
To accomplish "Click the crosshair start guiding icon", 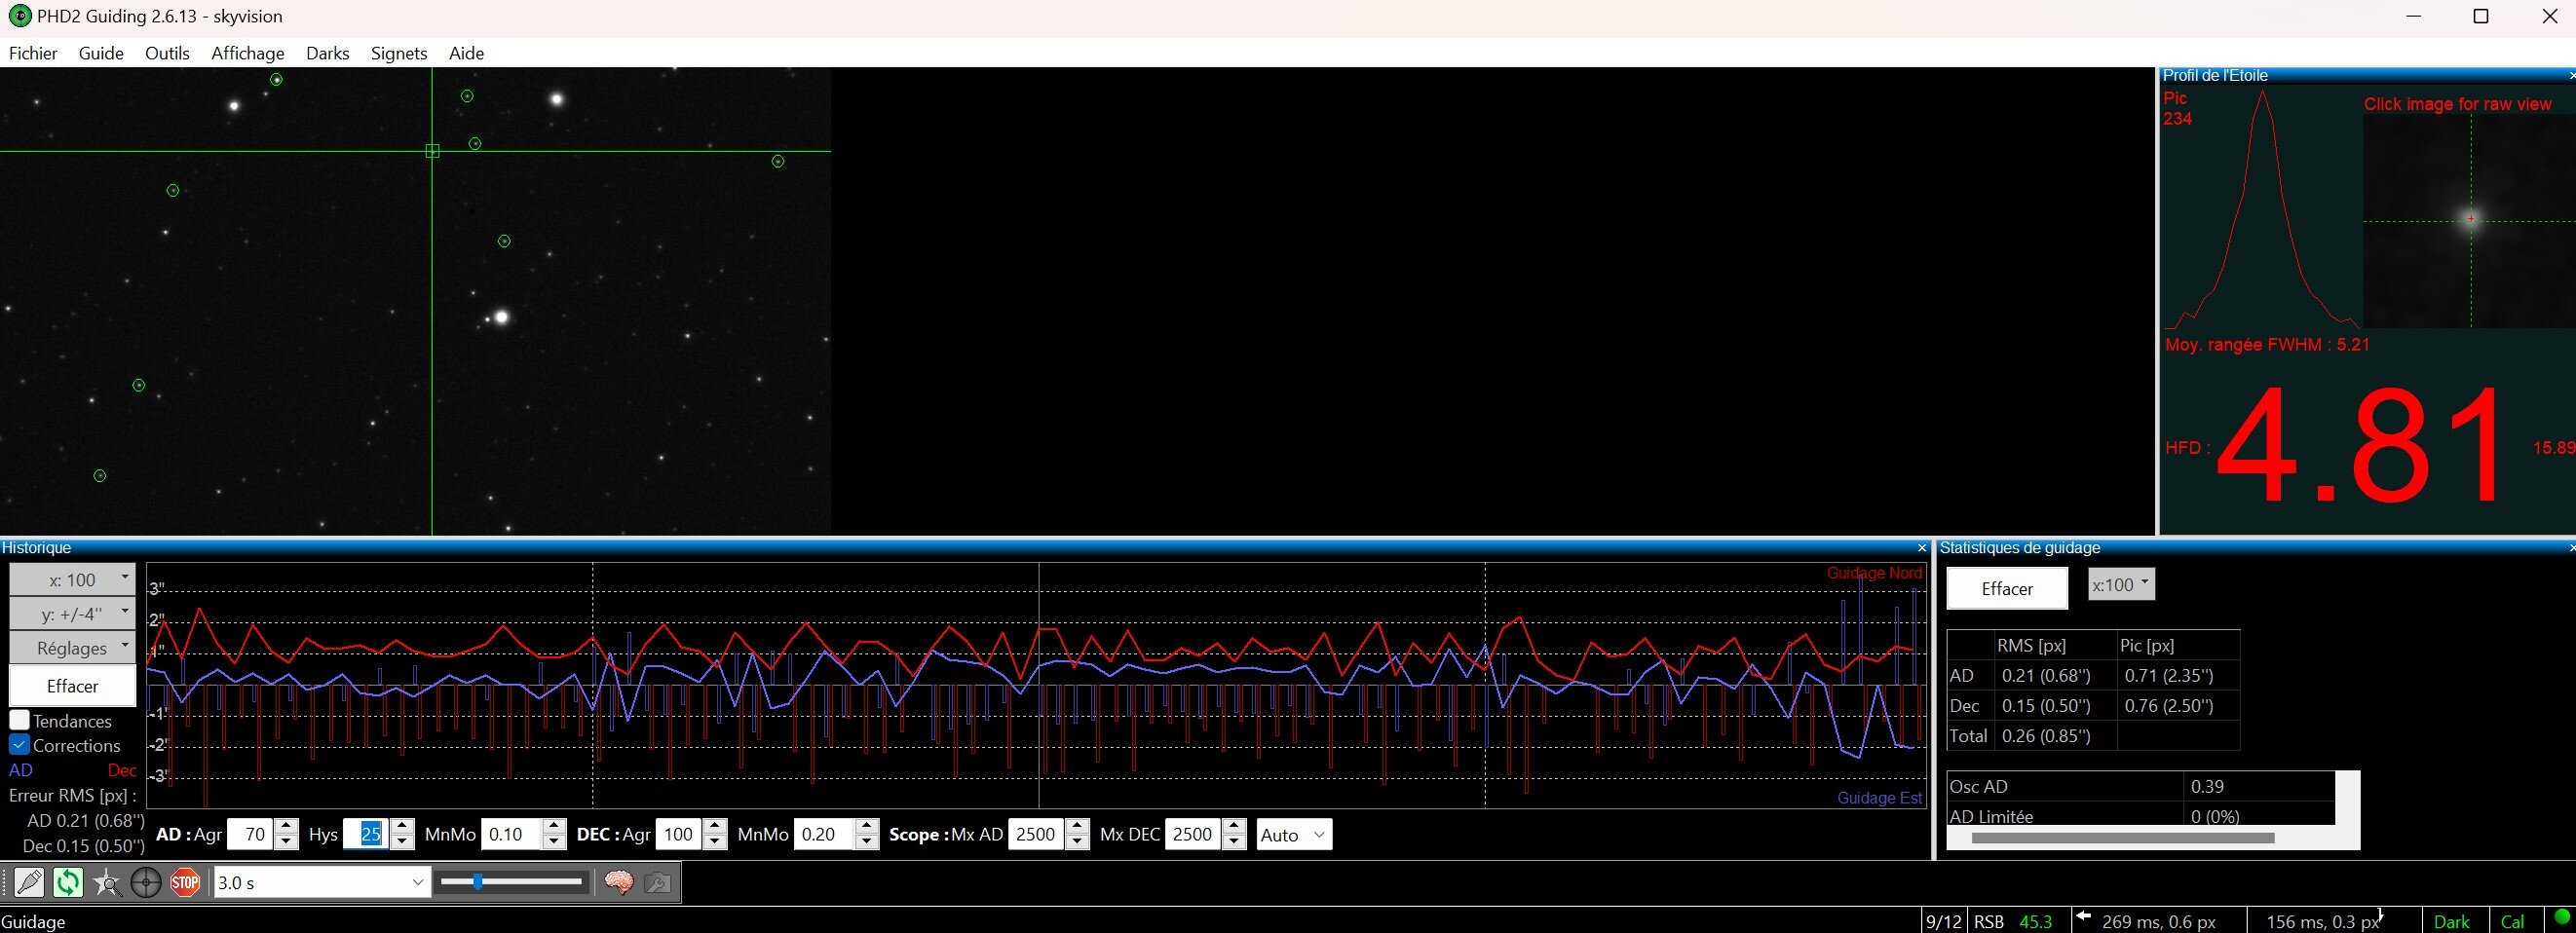I will [x=146, y=882].
